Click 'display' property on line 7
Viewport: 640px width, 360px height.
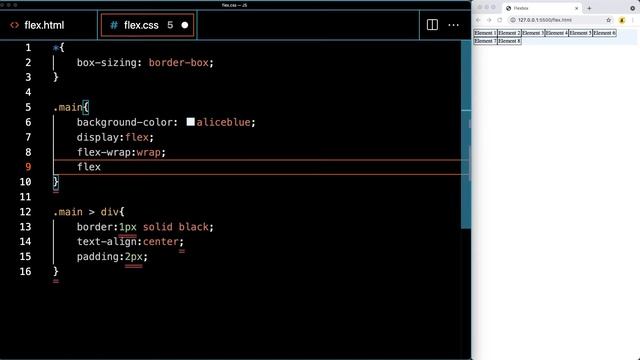pyautogui.click(x=98, y=137)
